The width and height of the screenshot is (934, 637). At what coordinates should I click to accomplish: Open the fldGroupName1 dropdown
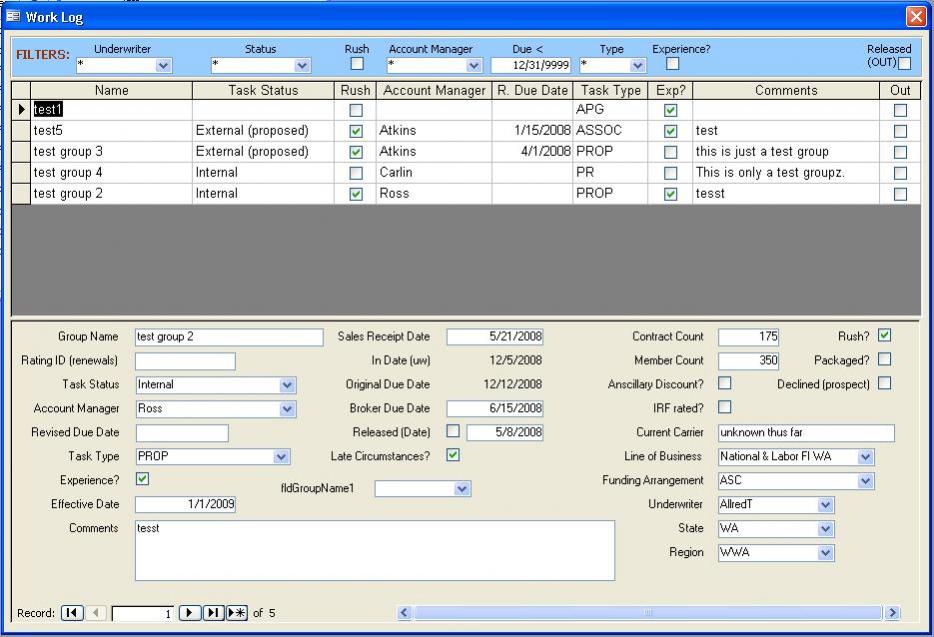coord(462,489)
